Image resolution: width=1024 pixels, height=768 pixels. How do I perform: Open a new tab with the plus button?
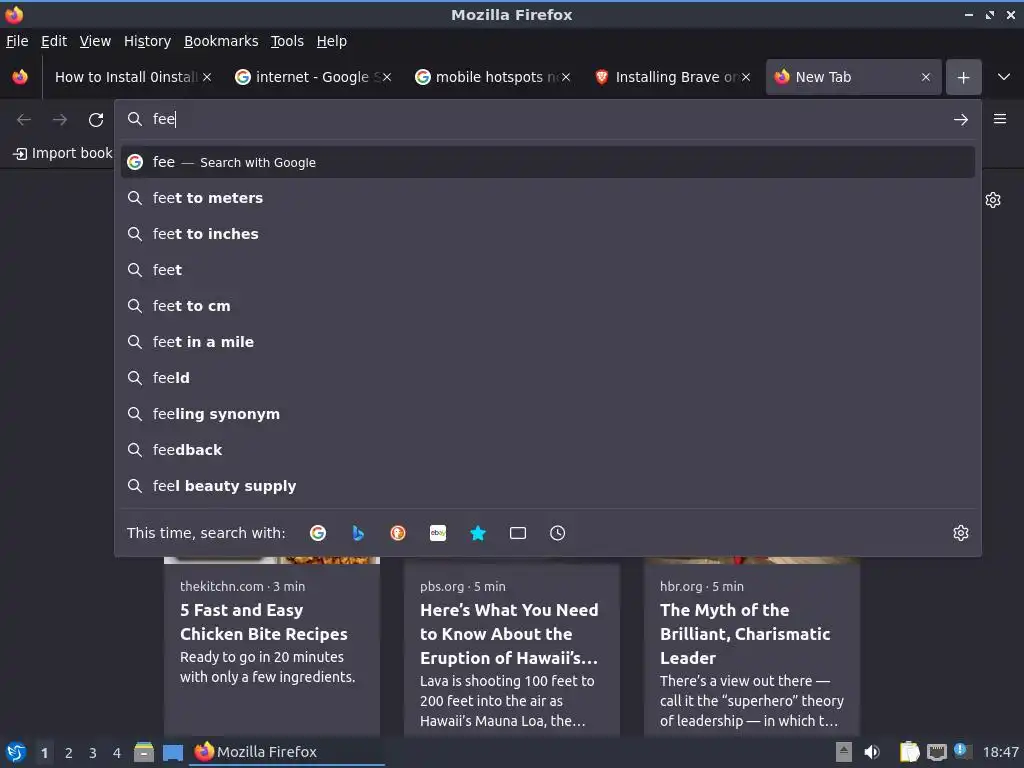[x=963, y=78]
